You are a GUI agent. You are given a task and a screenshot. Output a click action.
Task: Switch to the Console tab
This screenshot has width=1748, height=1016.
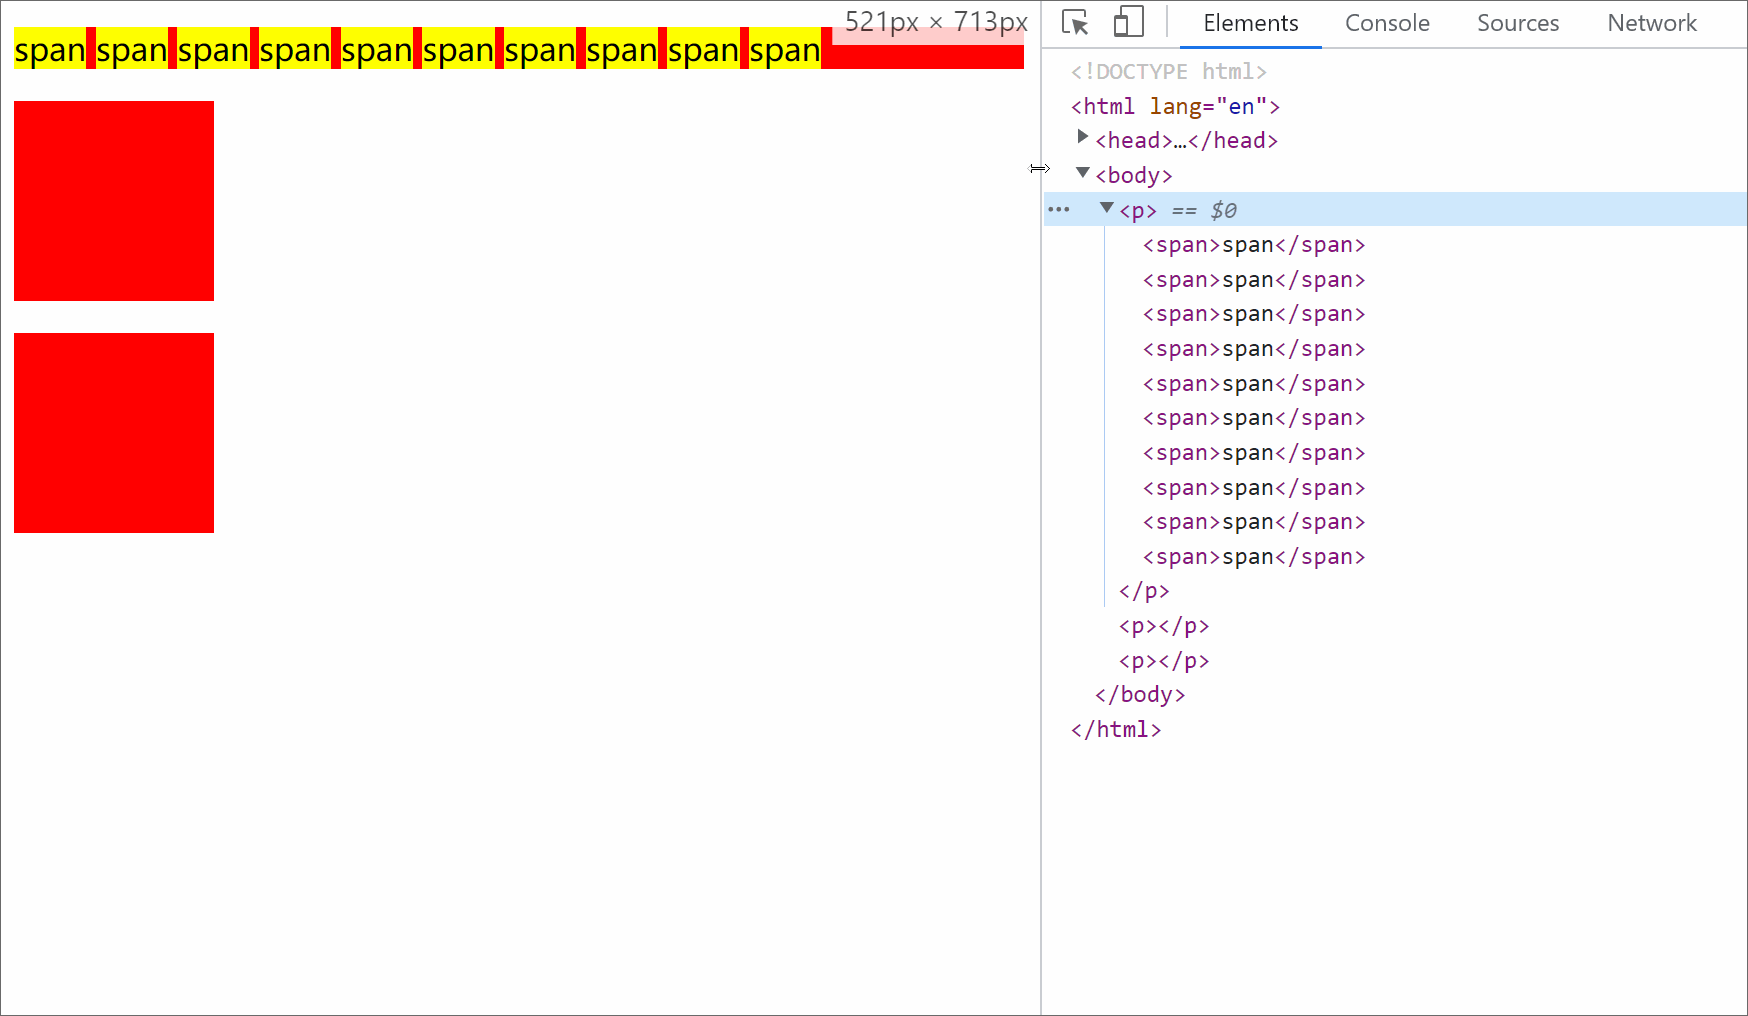click(x=1387, y=23)
